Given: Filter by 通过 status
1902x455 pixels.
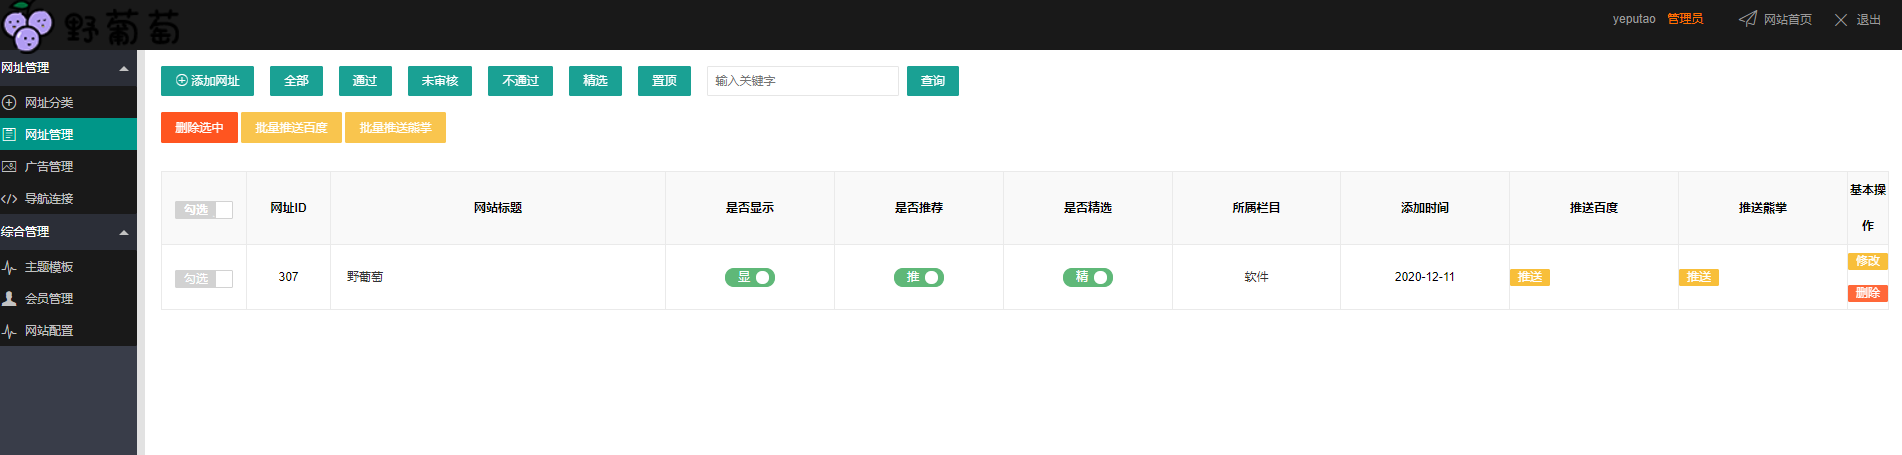Looking at the screenshot, I should 365,81.
